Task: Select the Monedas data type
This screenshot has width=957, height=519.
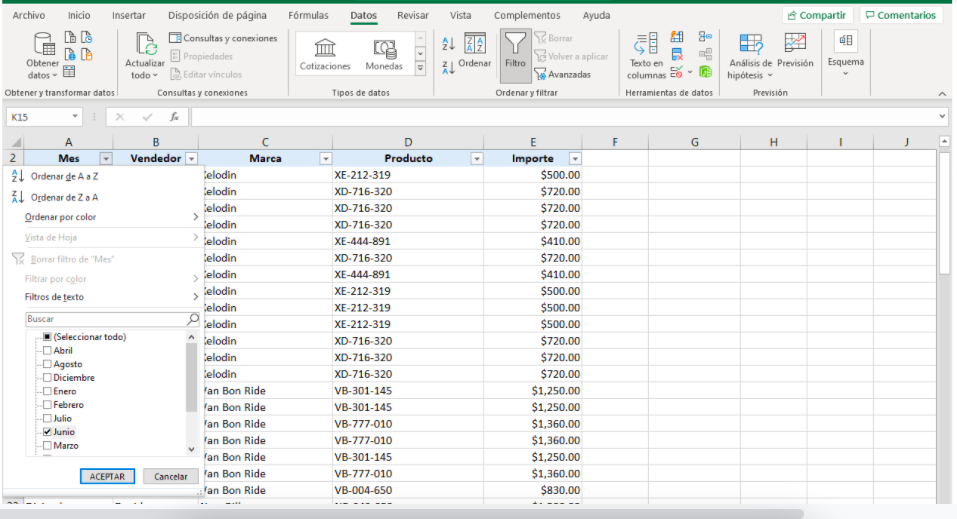Action: 384,54
